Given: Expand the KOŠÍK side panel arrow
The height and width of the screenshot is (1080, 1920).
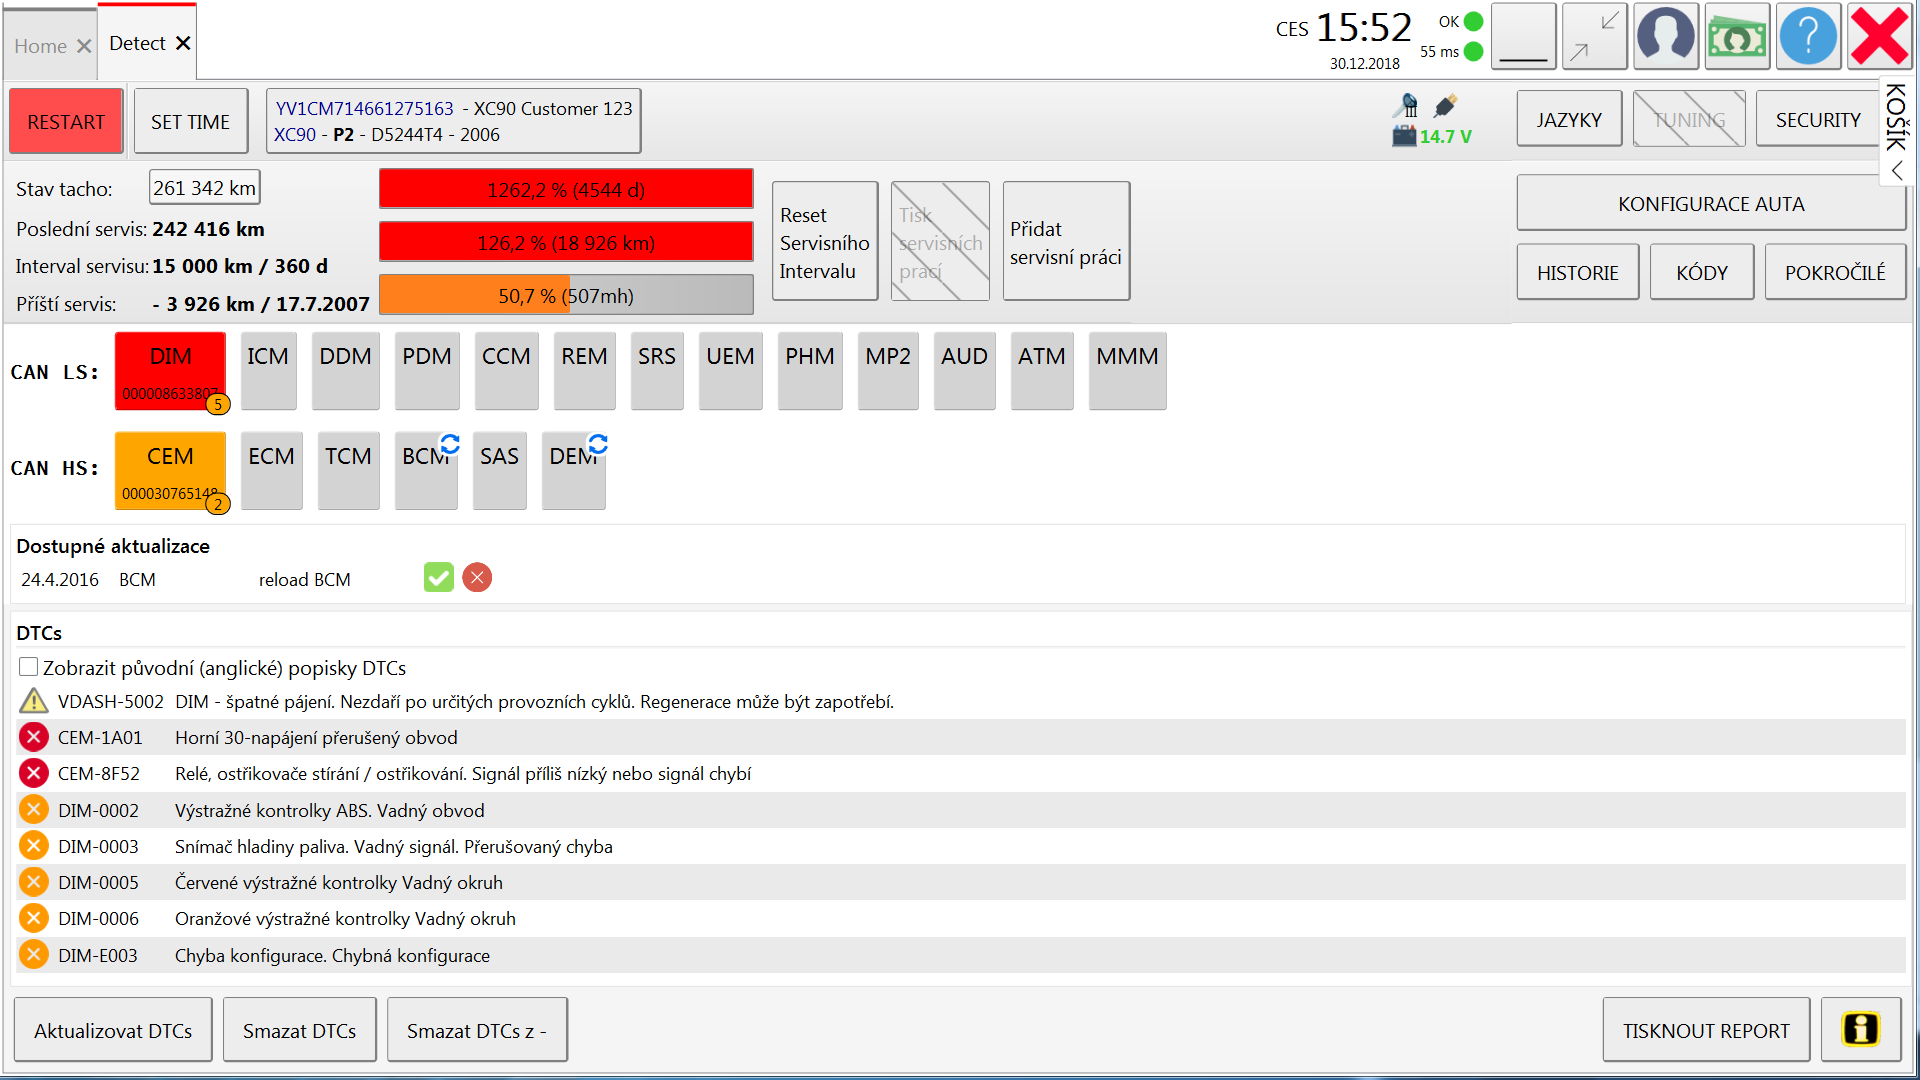Looking at the screenshot, I should tap(1896, 171).
